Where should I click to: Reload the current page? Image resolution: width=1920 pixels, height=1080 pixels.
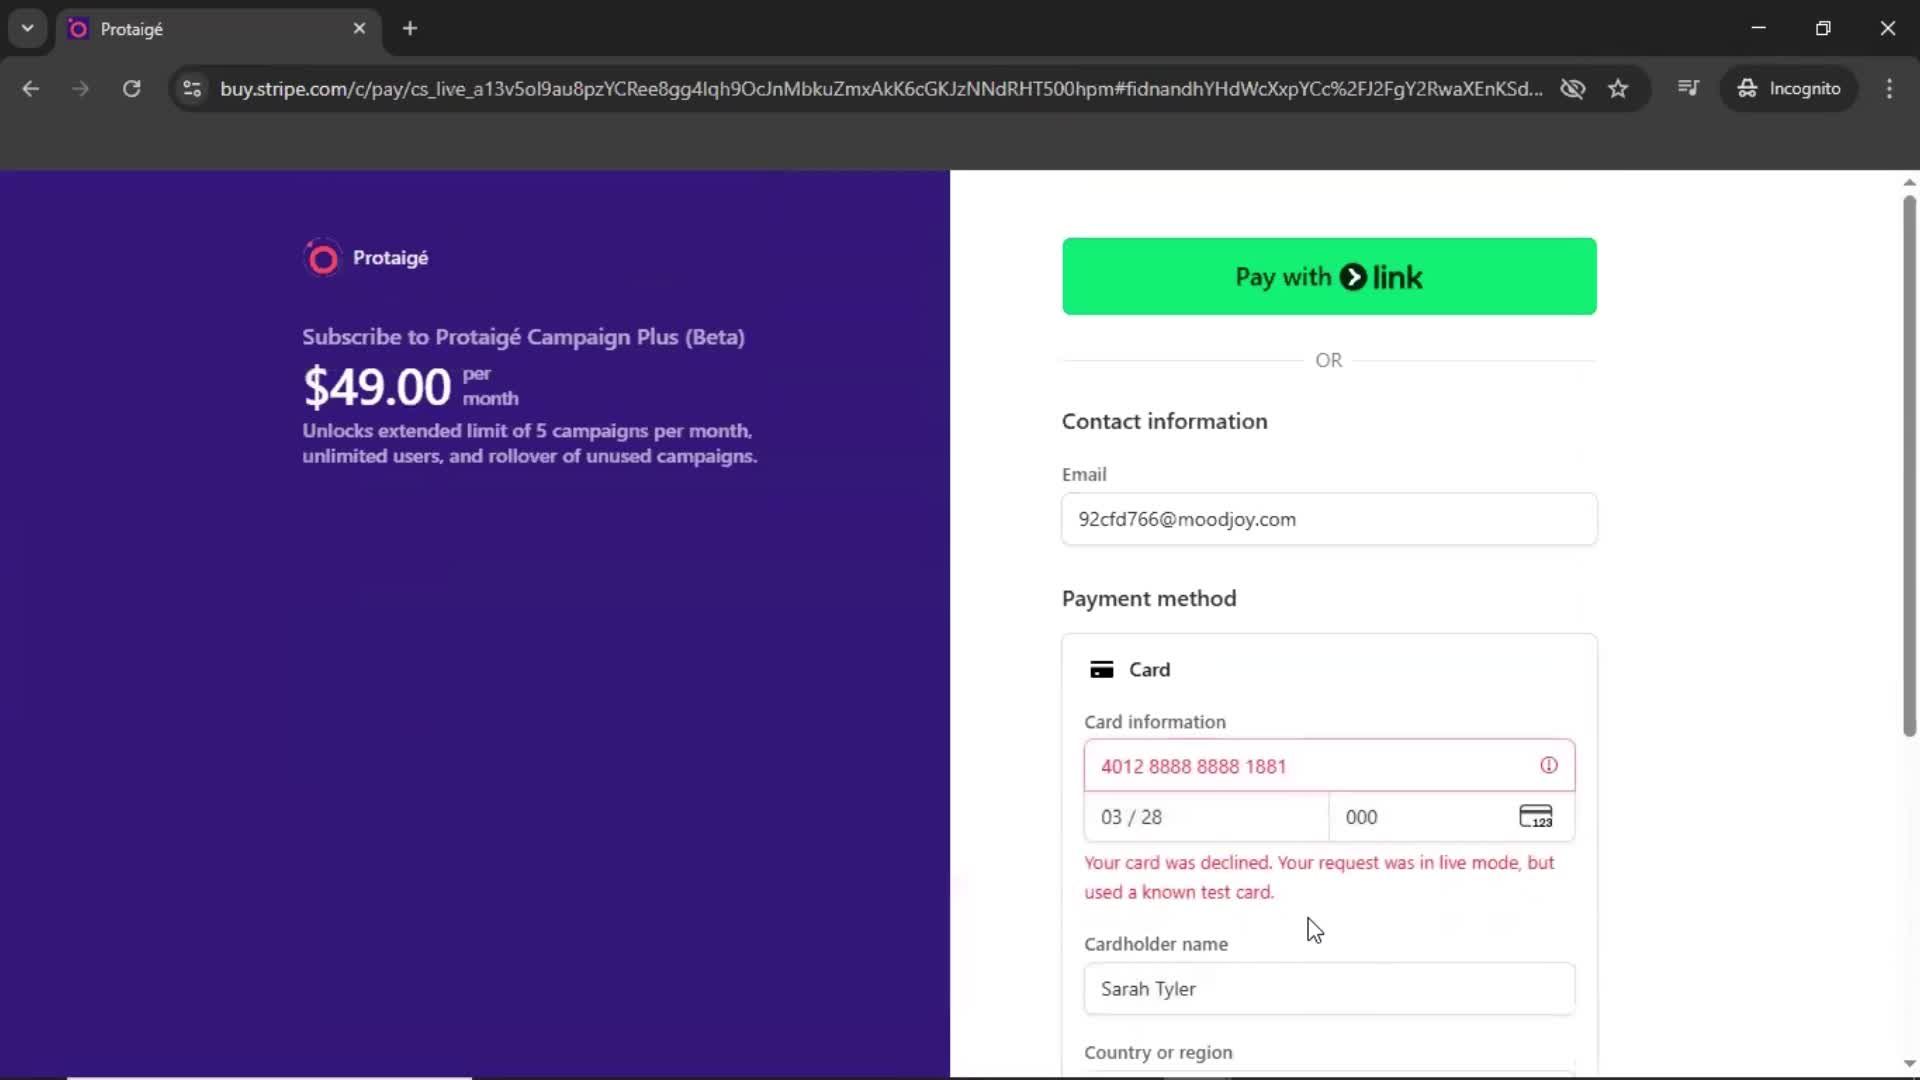pos(131,89)
